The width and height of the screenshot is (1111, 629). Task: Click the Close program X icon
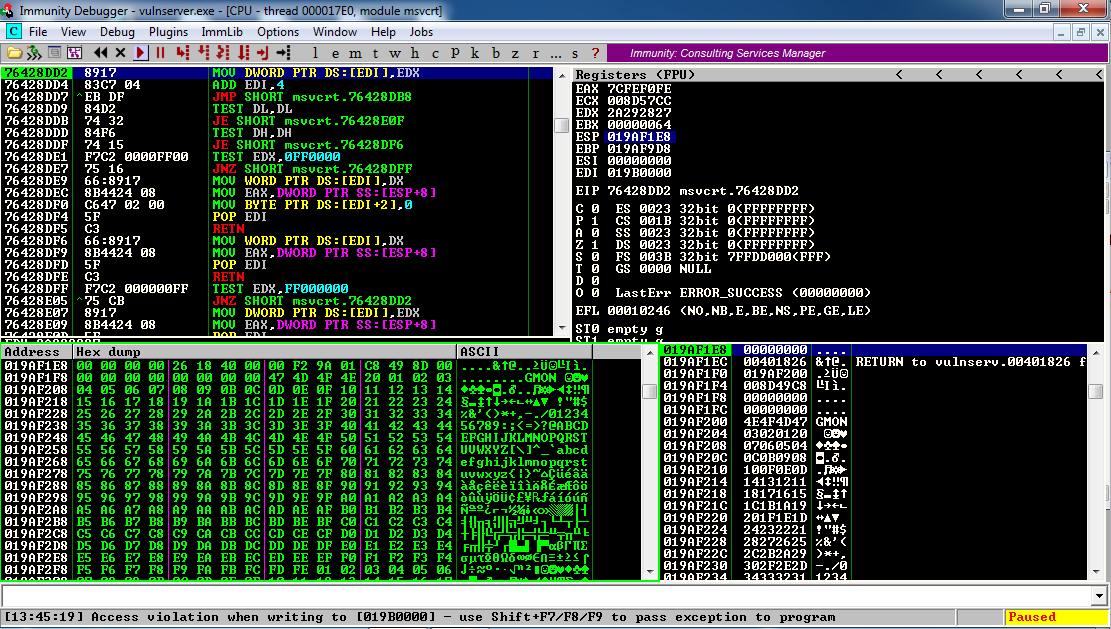tap(120, 52)
